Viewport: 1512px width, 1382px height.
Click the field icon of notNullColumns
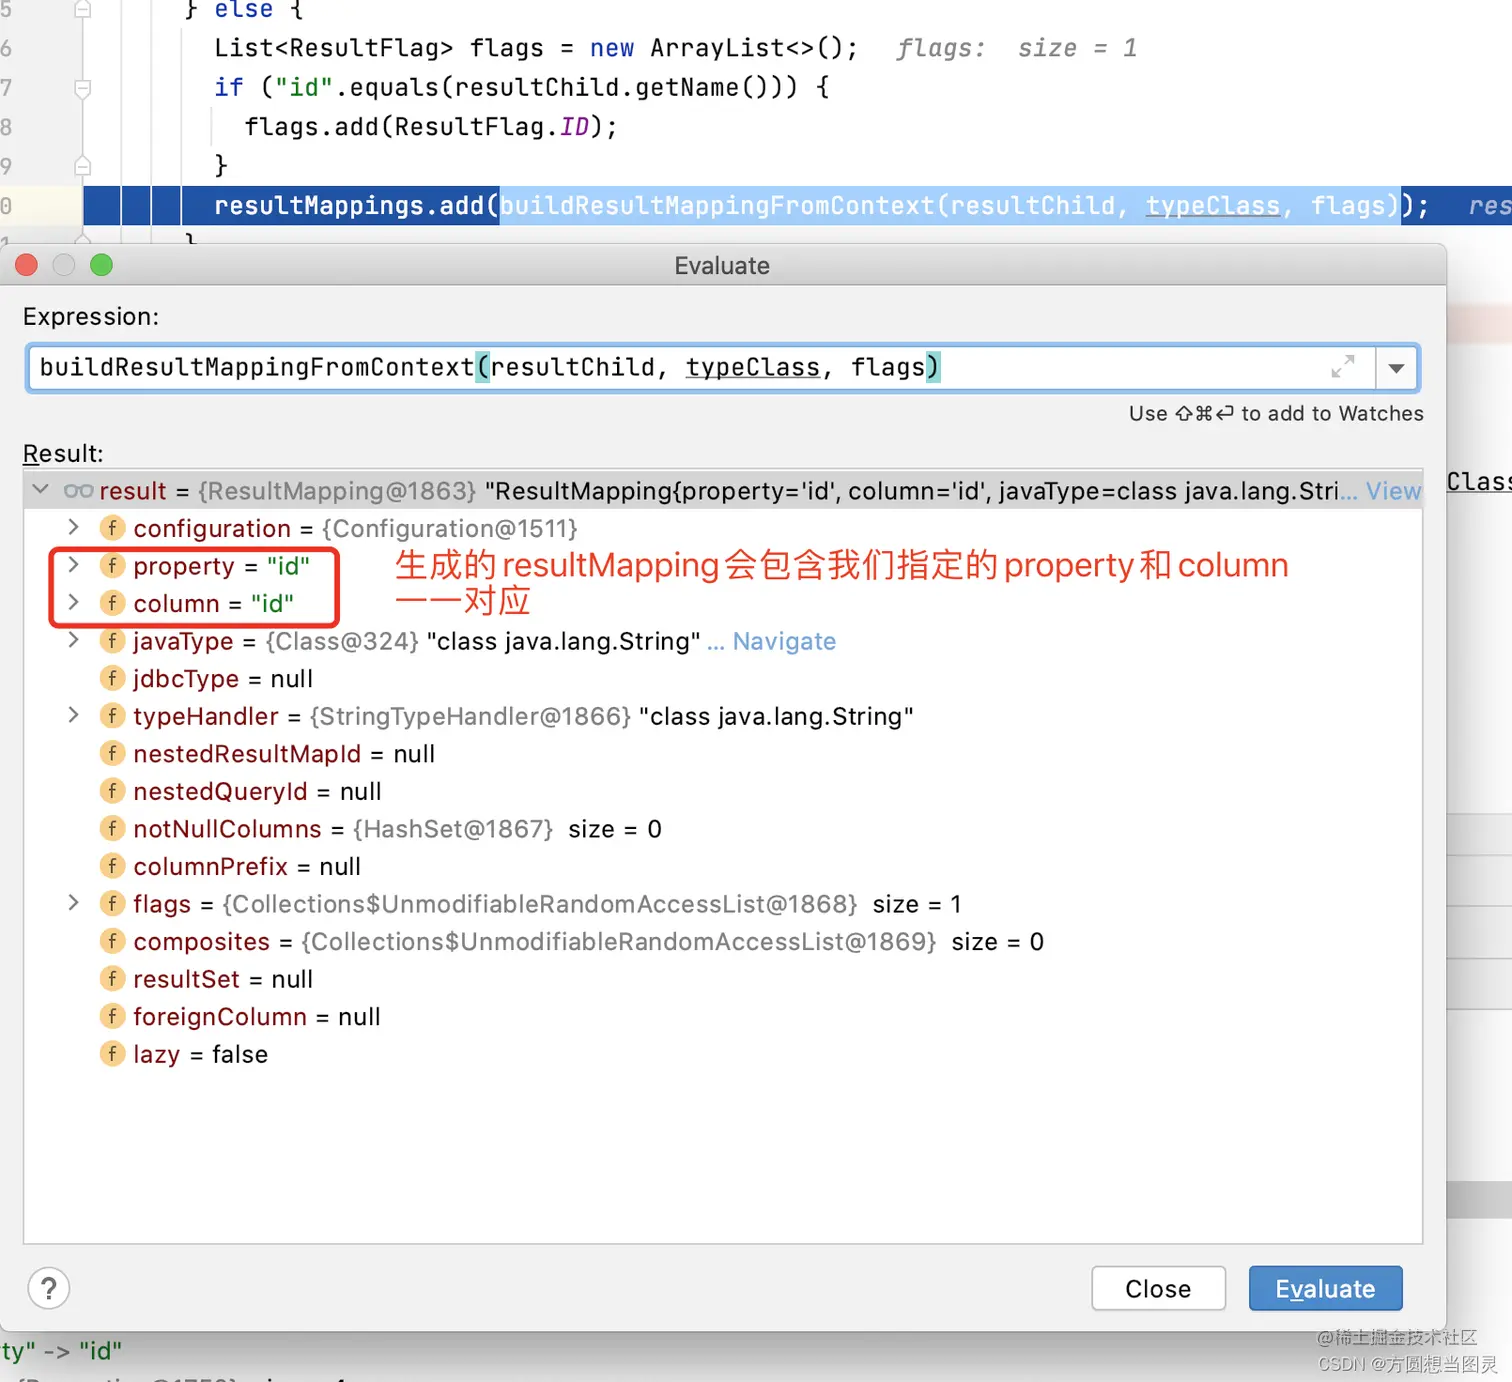112,828
